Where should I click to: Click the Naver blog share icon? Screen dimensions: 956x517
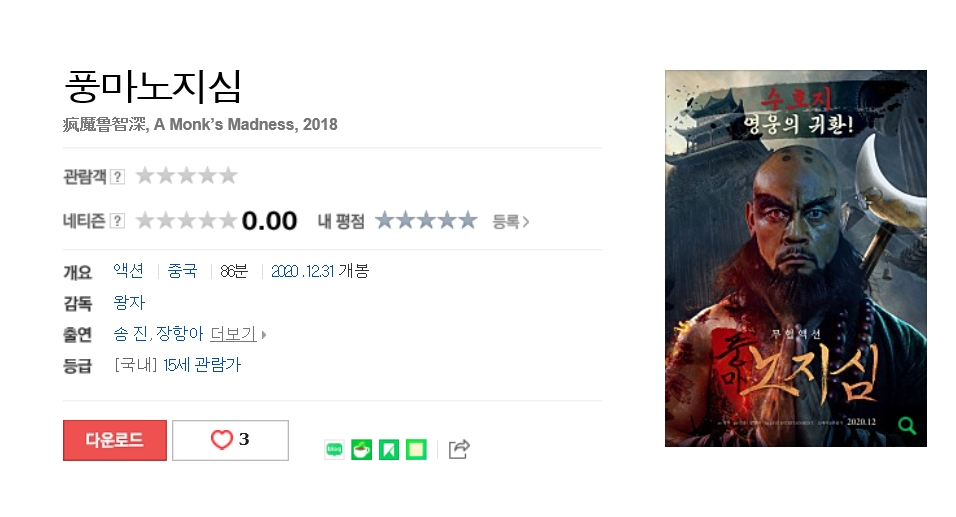click(x=334, y=449)
